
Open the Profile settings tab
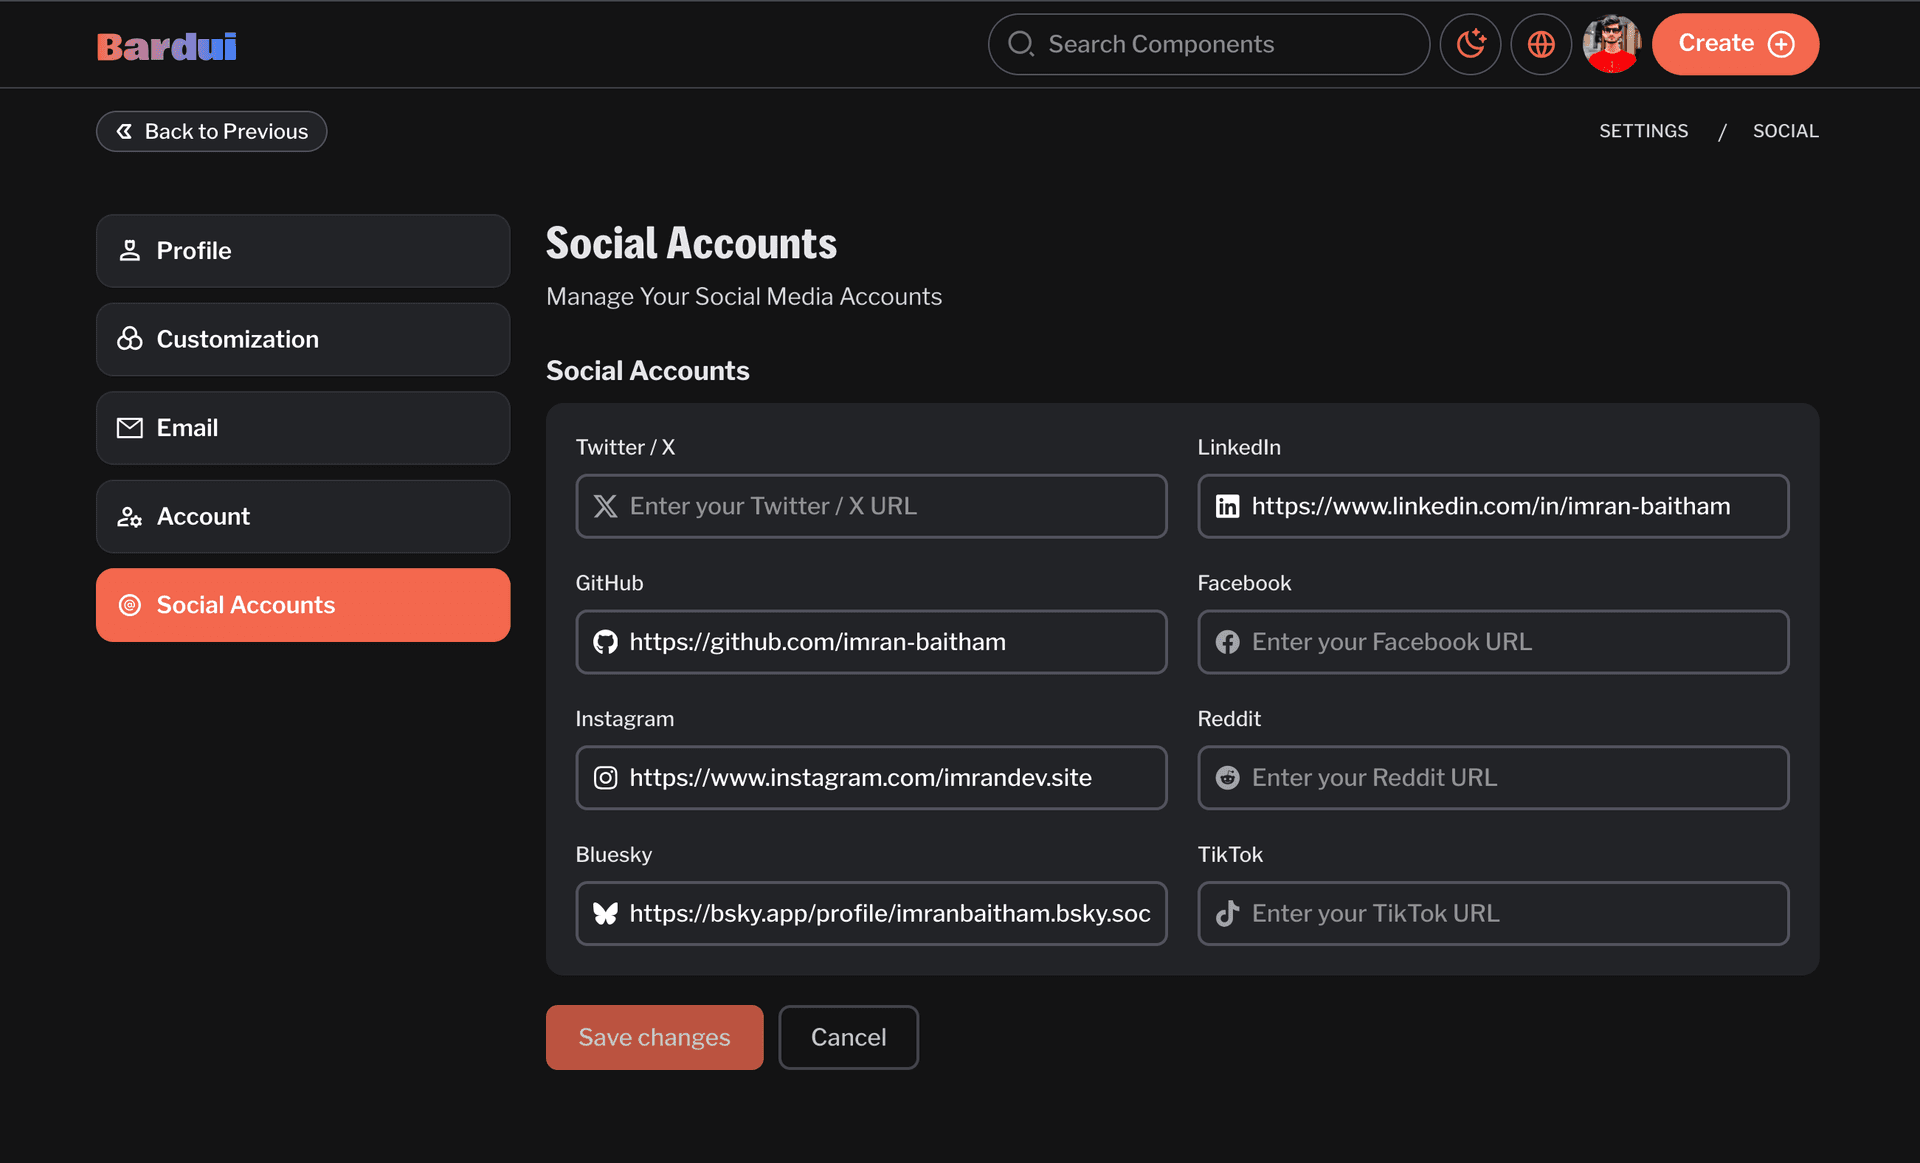(x=303, y=251)
